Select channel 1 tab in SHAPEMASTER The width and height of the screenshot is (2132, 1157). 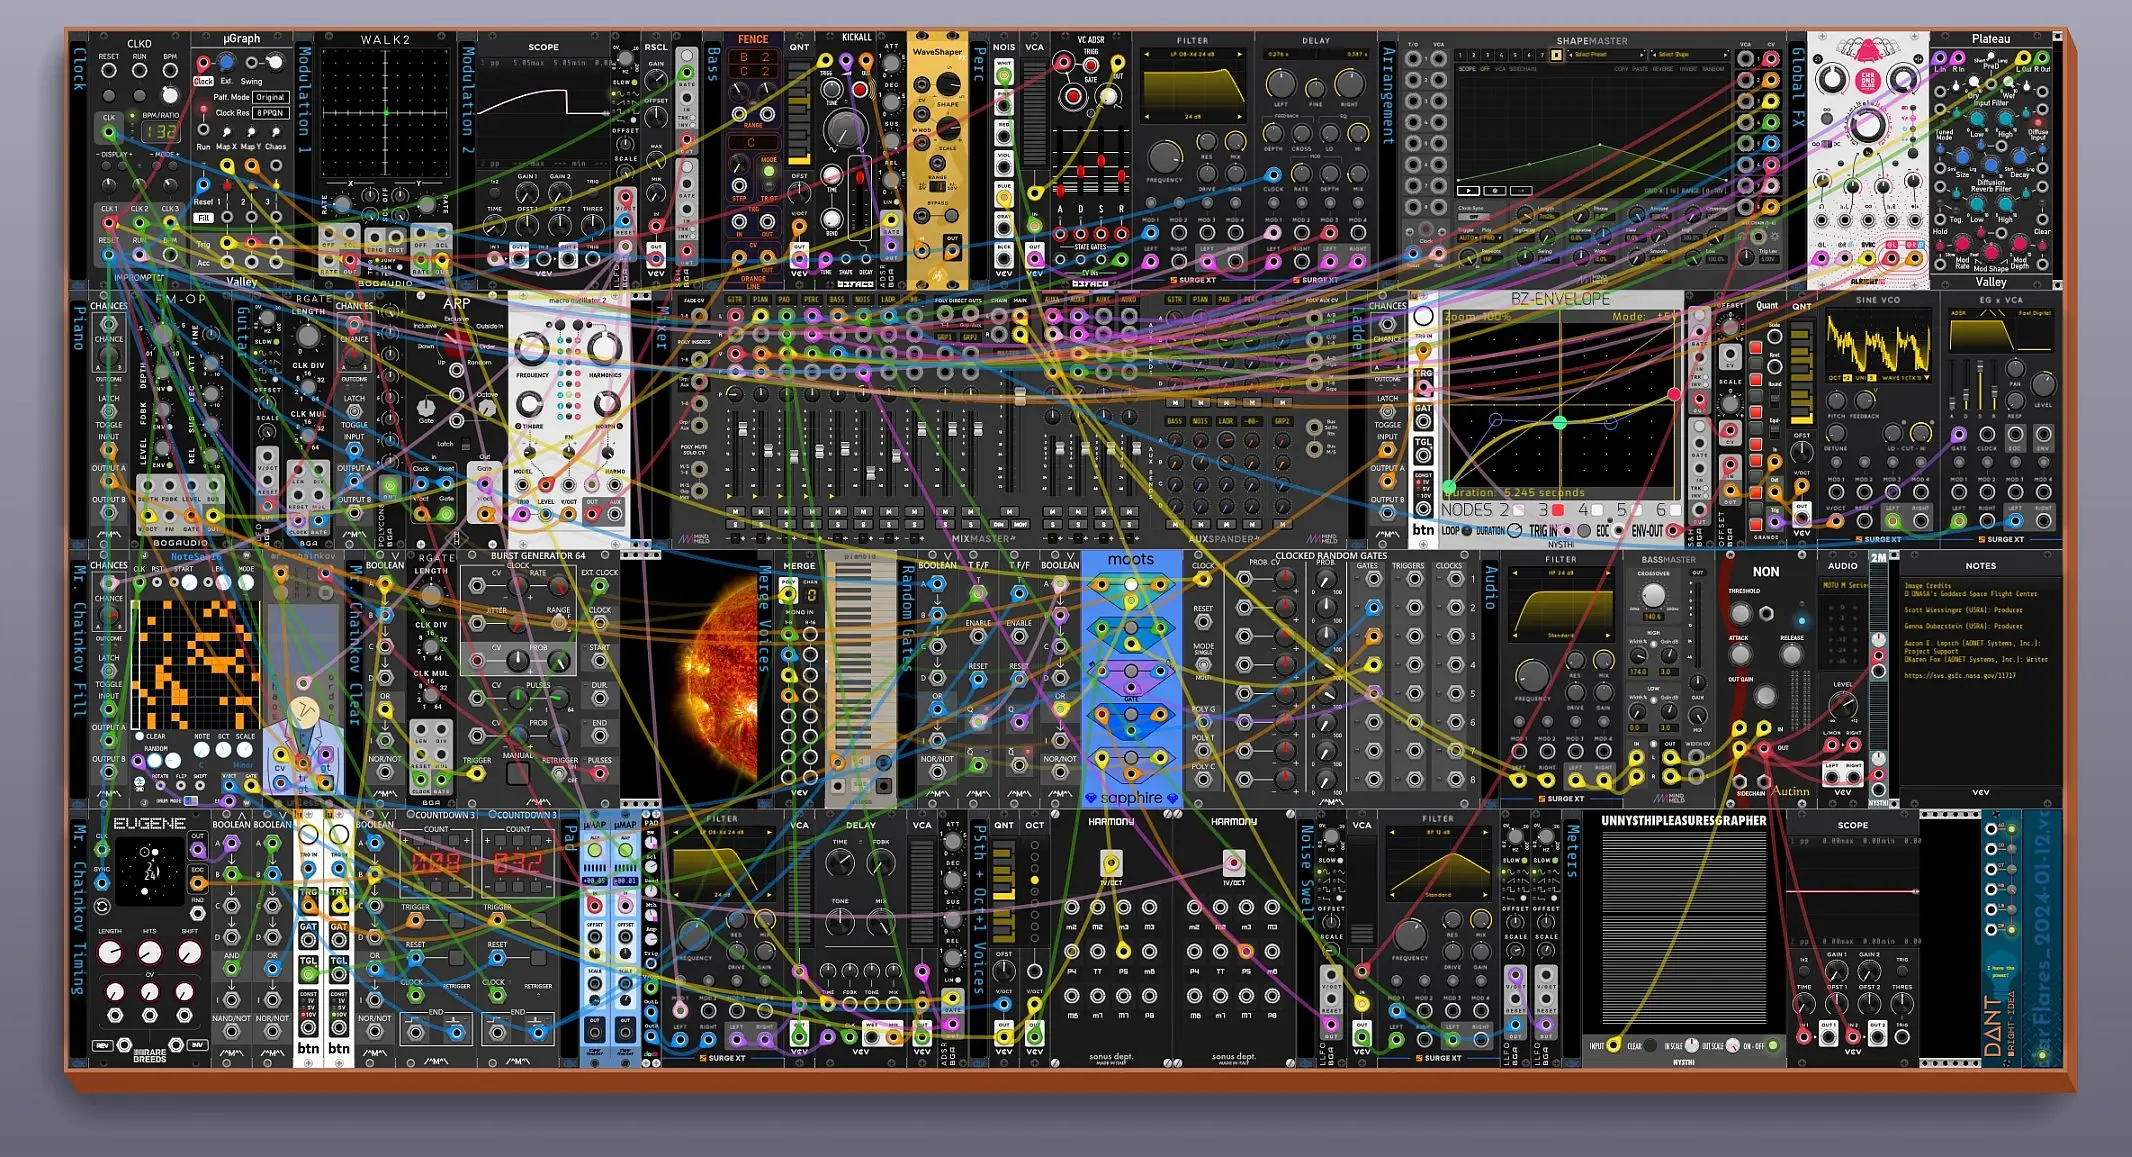(x=1460, y=55)
